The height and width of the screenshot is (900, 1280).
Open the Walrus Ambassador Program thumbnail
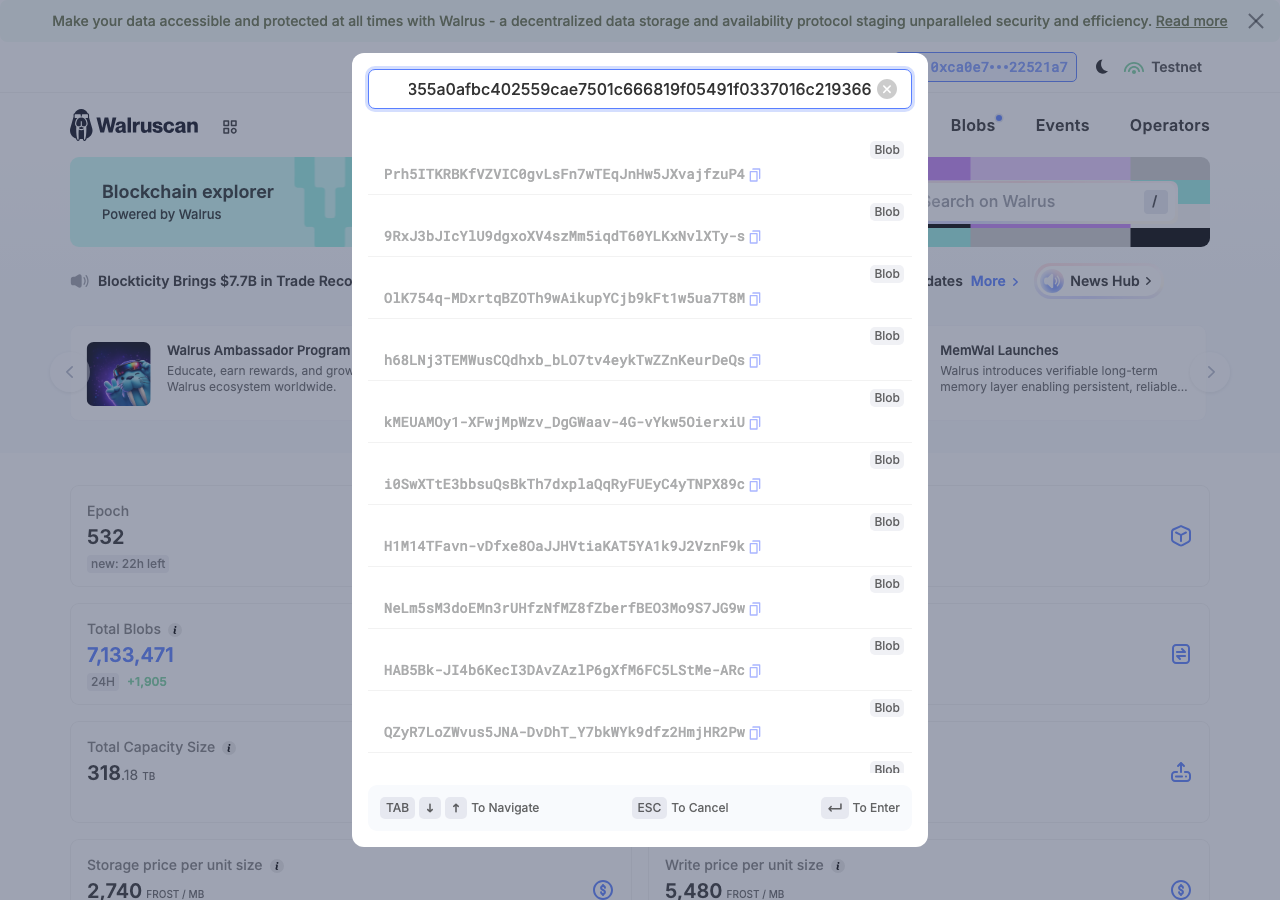(x=119, y=374)
